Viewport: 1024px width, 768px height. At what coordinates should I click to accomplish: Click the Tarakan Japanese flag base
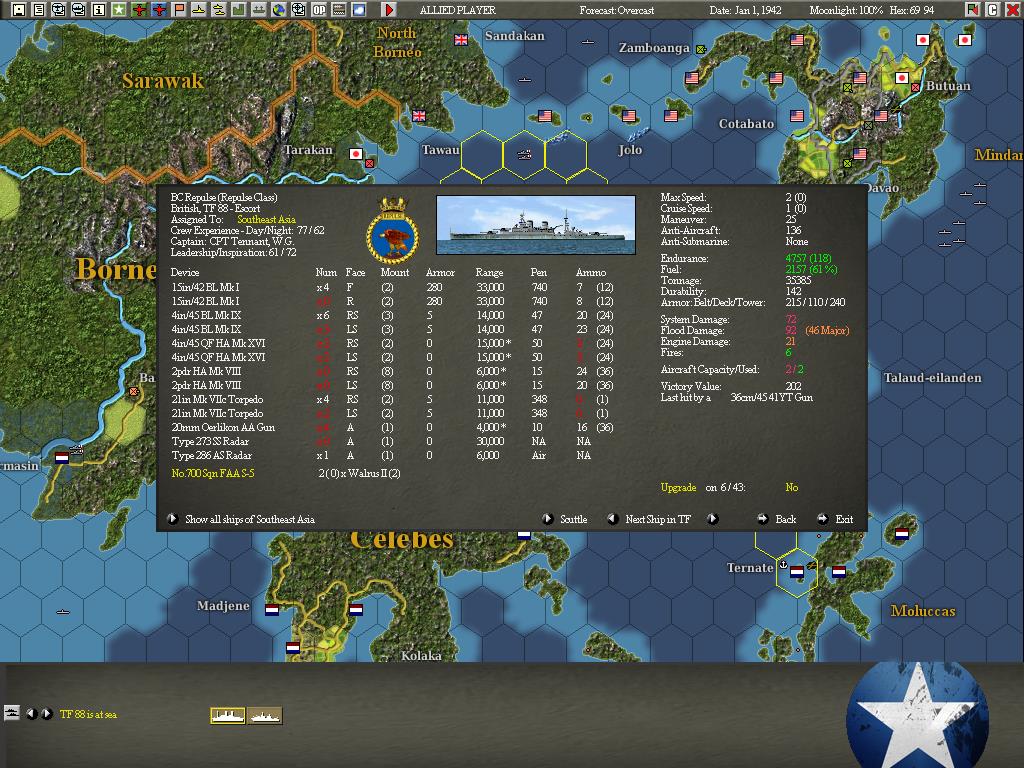click(356, 154)
